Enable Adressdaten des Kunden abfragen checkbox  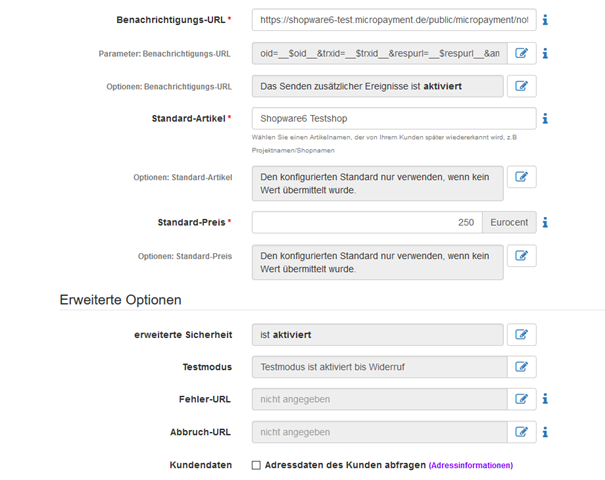point(256,465)
